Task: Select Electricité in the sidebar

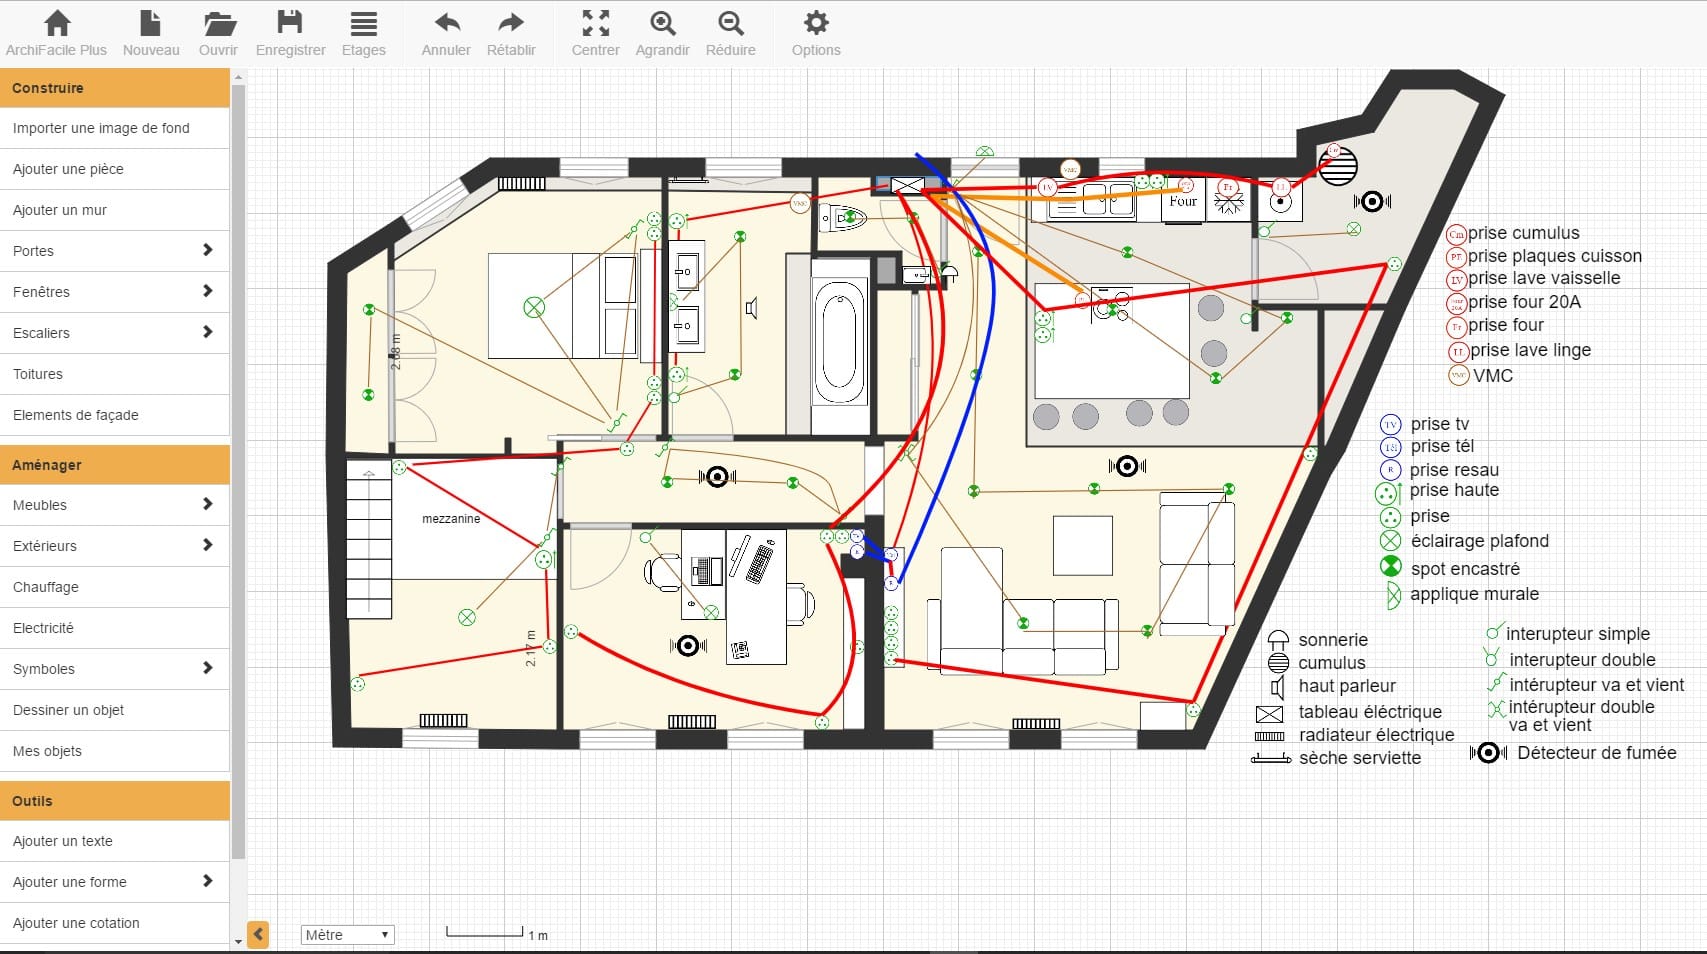Action: point(44,628)
